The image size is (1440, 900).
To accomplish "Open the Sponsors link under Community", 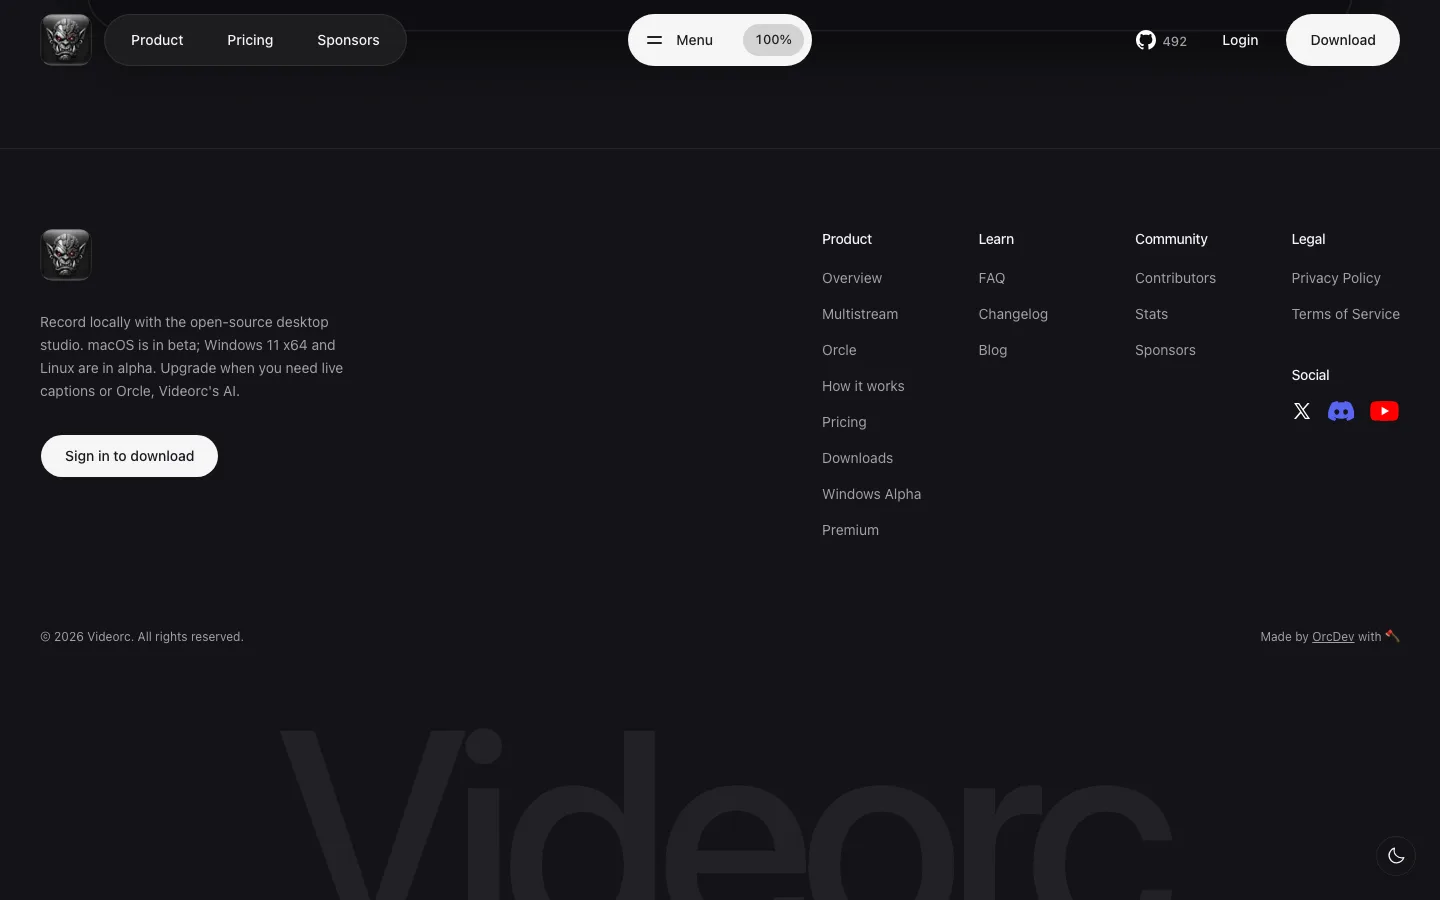I will coord(1165,350).
